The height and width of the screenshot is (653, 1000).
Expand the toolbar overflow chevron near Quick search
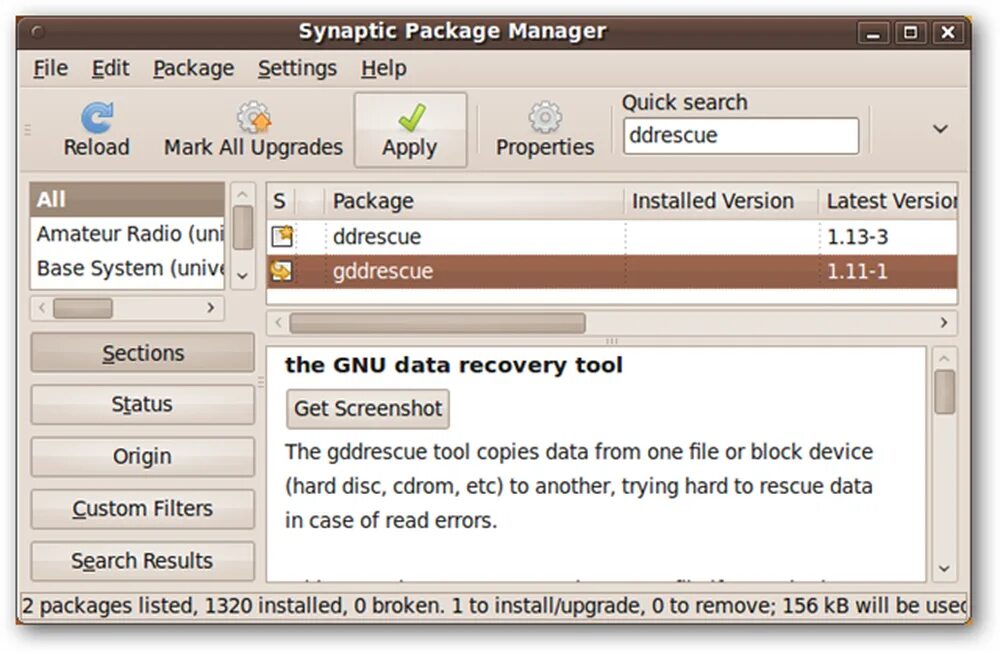click(x=939, y=129)
